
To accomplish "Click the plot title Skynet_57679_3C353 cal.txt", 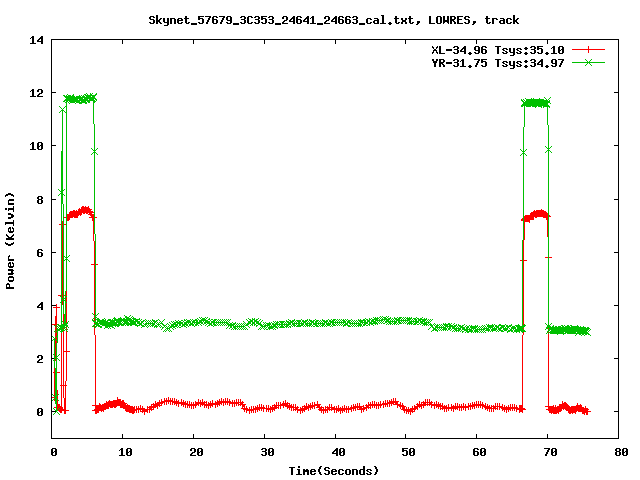I will 333,20.
